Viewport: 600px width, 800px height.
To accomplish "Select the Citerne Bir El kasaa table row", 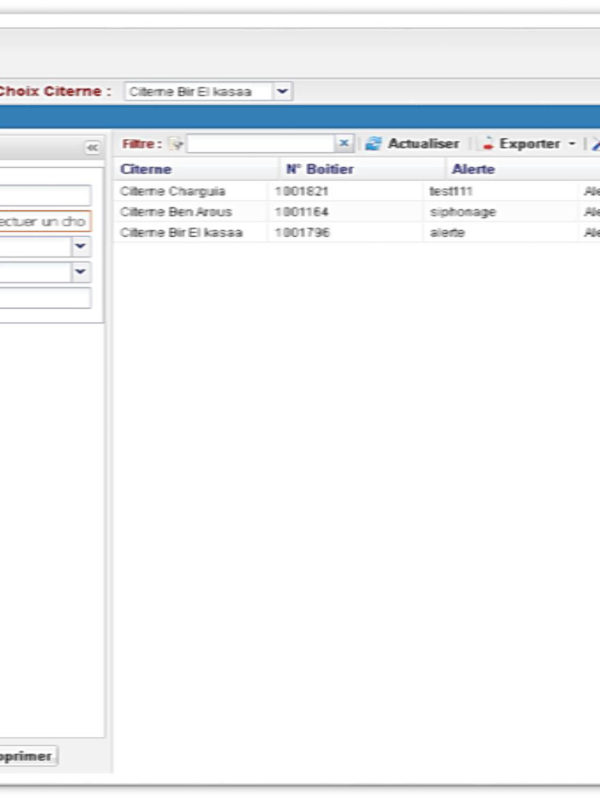I will (x=180, y=232).
